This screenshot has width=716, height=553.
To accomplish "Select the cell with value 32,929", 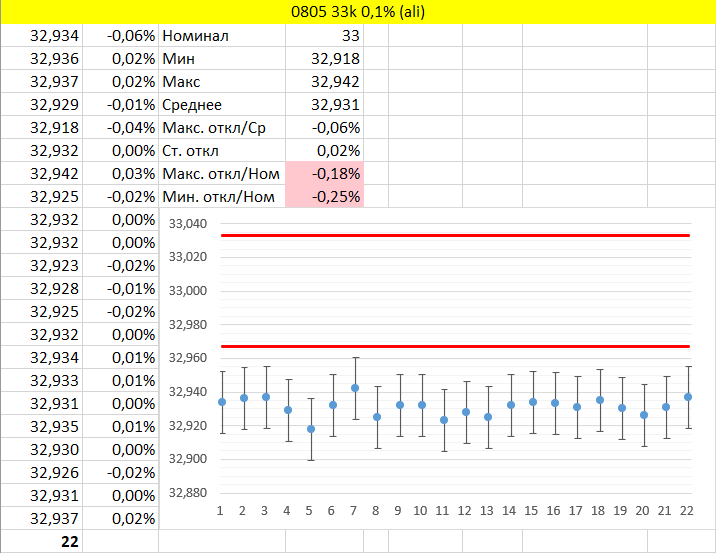I will 41,105.
